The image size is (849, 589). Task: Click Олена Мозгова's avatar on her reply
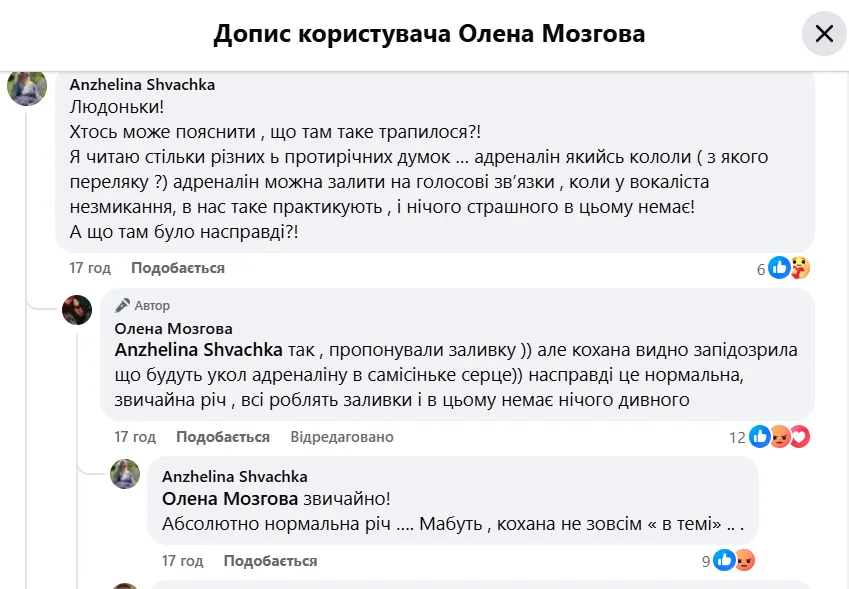(x=77, y=310)
